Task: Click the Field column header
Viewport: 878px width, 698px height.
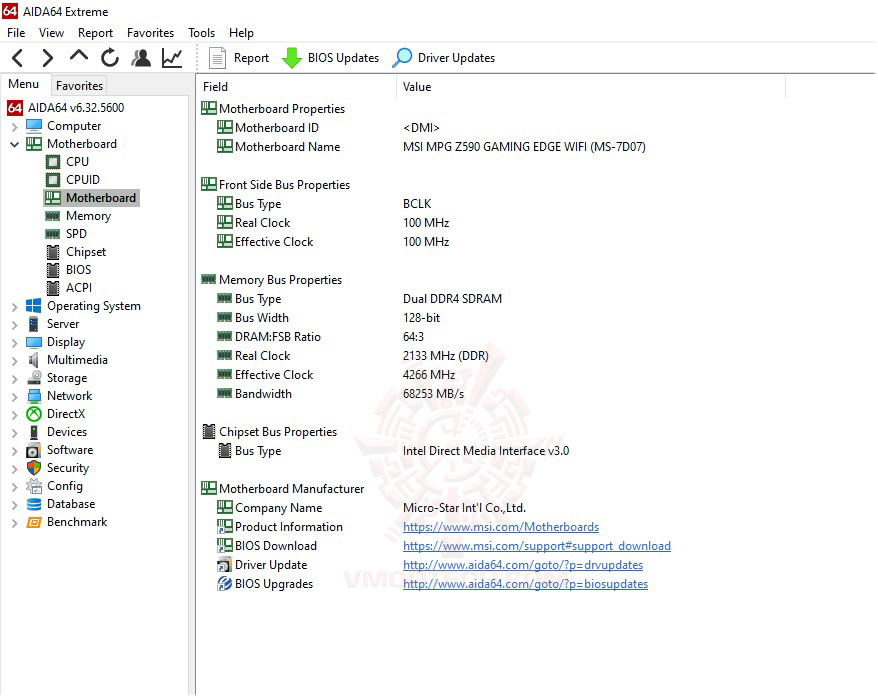Action: [297, 87]
